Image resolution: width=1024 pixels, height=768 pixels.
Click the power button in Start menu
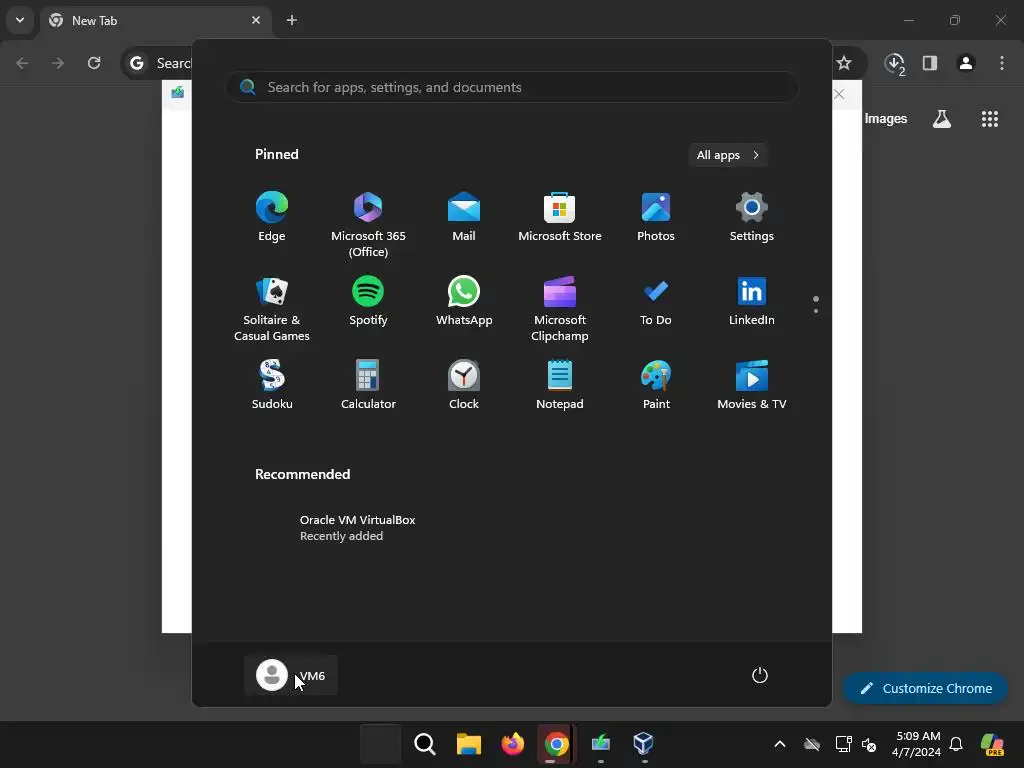pos(760,675)
